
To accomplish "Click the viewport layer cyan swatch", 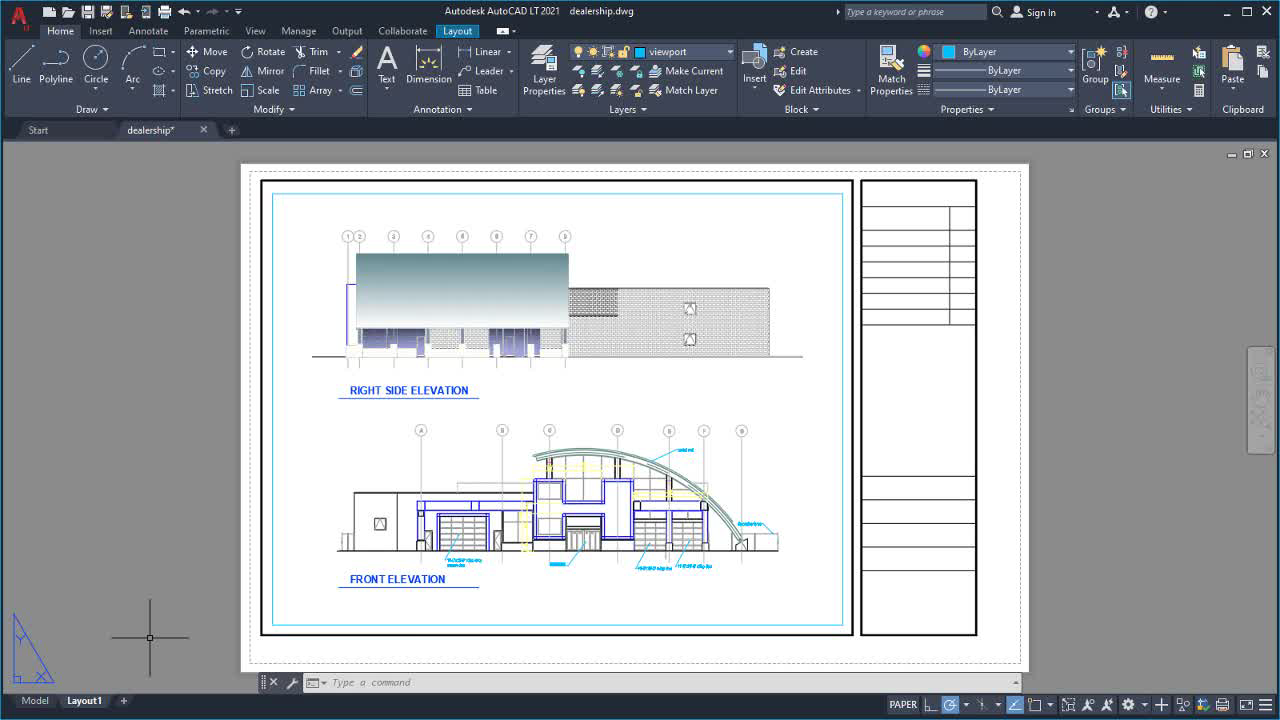I will point(639,52).
